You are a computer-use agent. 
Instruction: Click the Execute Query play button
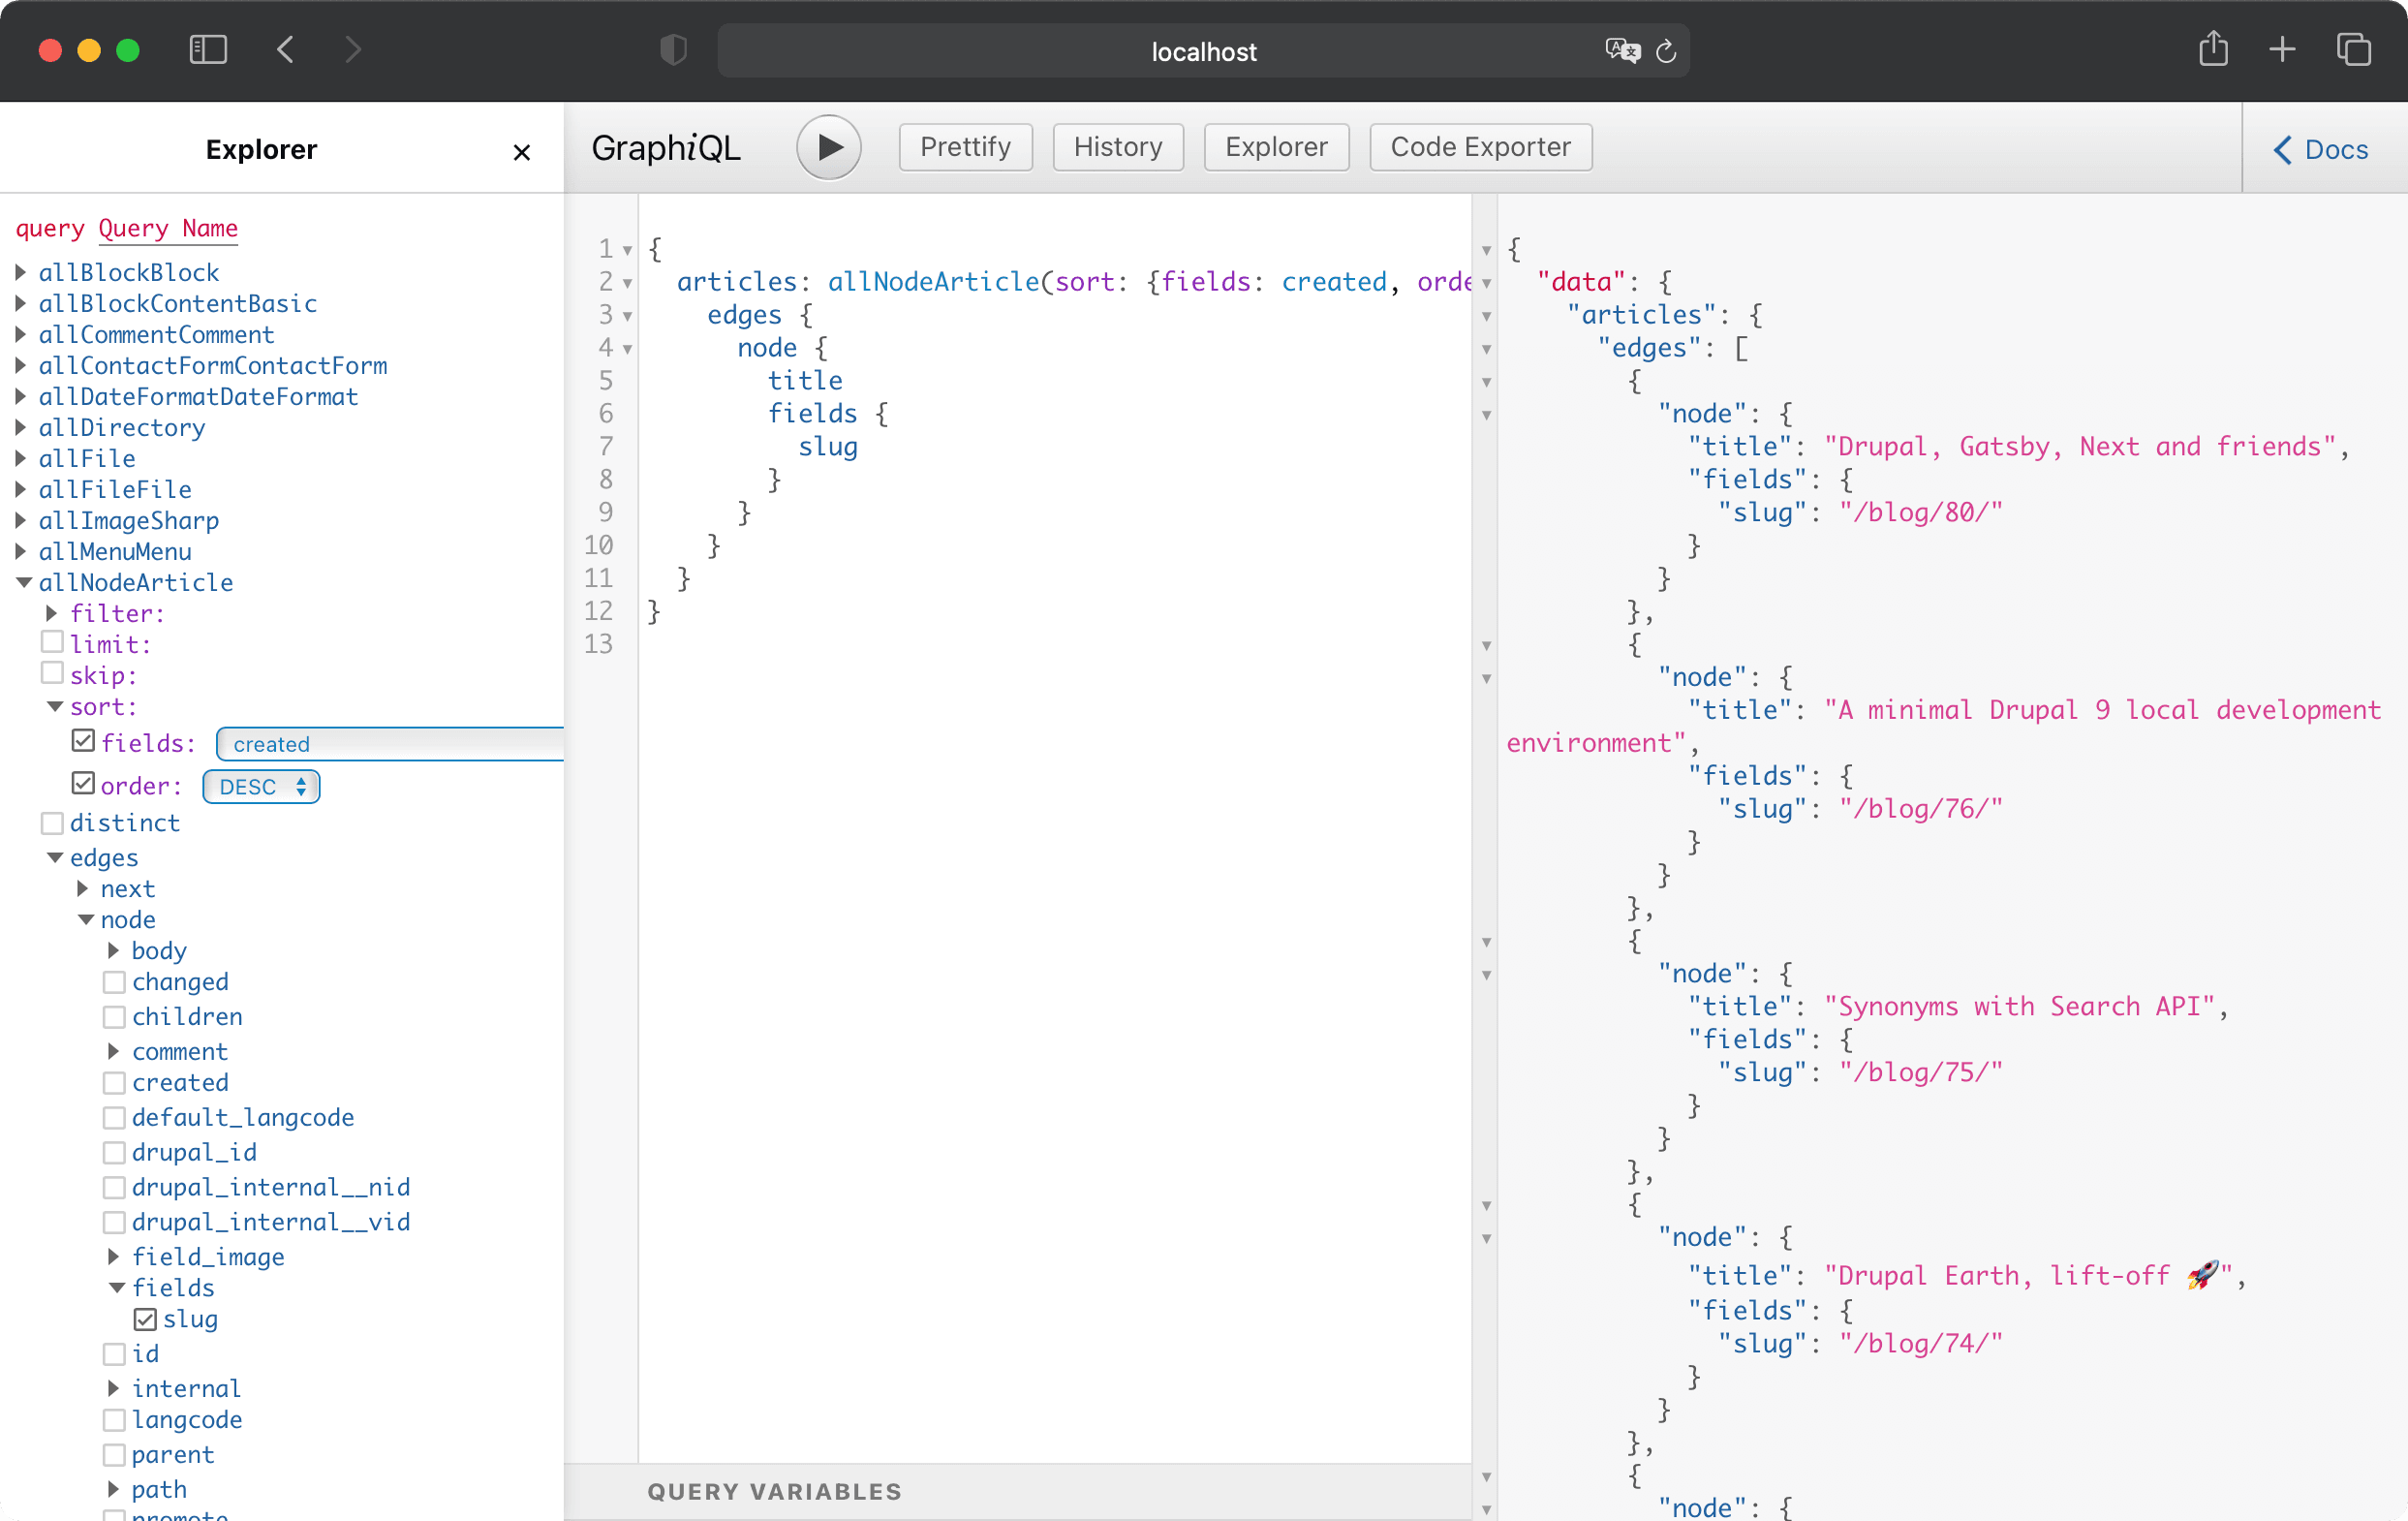coord(828,145)
